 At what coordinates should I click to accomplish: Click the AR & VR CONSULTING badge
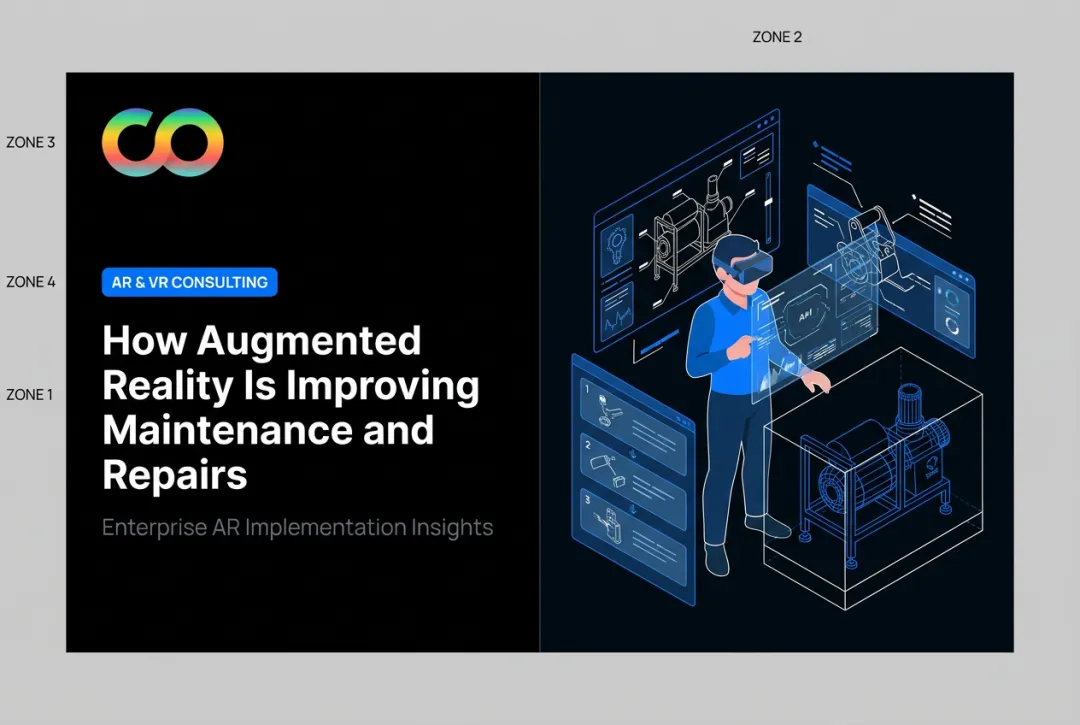click(189, 282)
